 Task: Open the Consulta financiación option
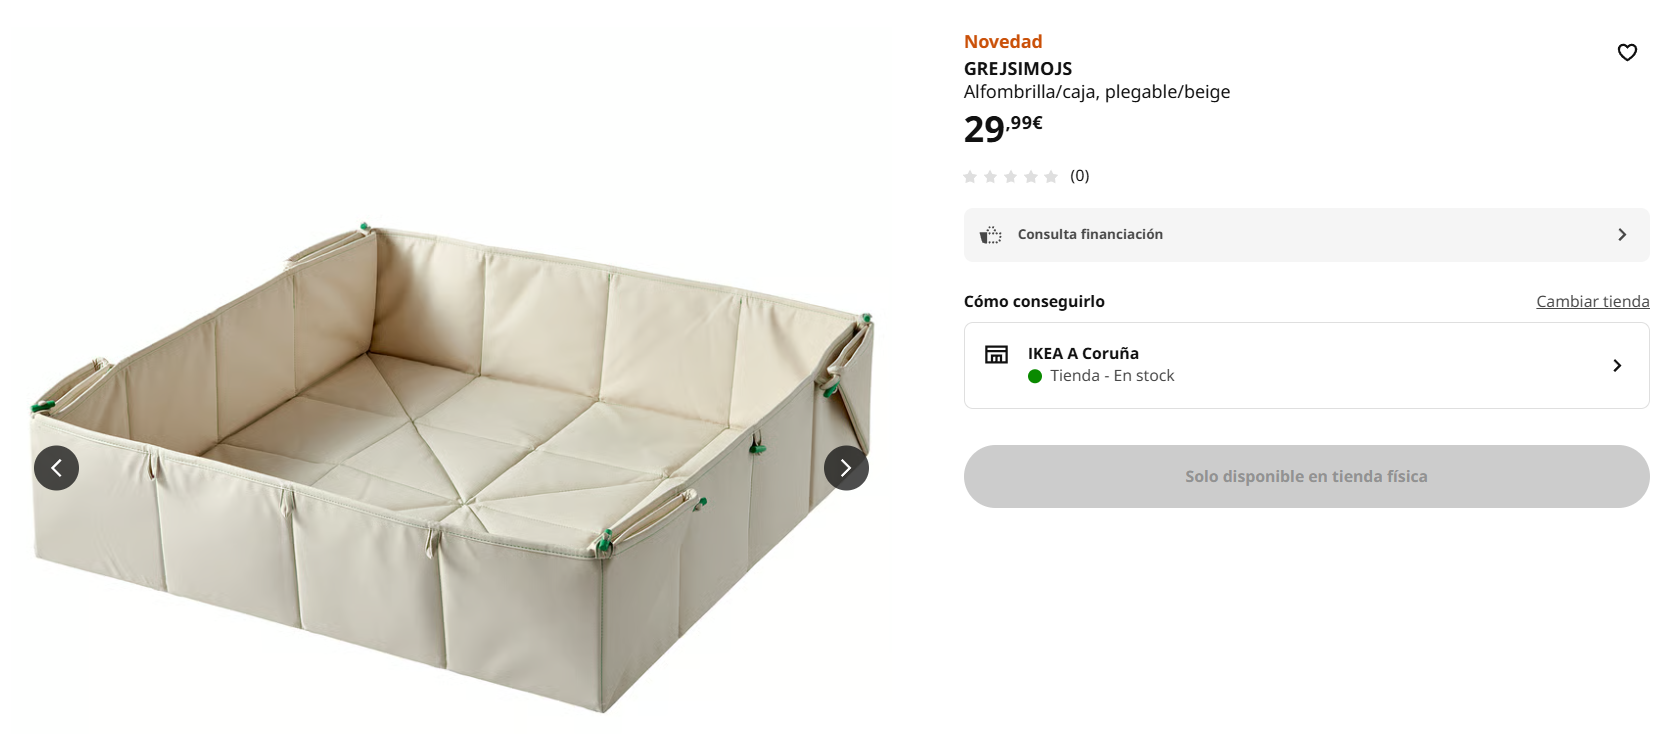click(1090, 235)
